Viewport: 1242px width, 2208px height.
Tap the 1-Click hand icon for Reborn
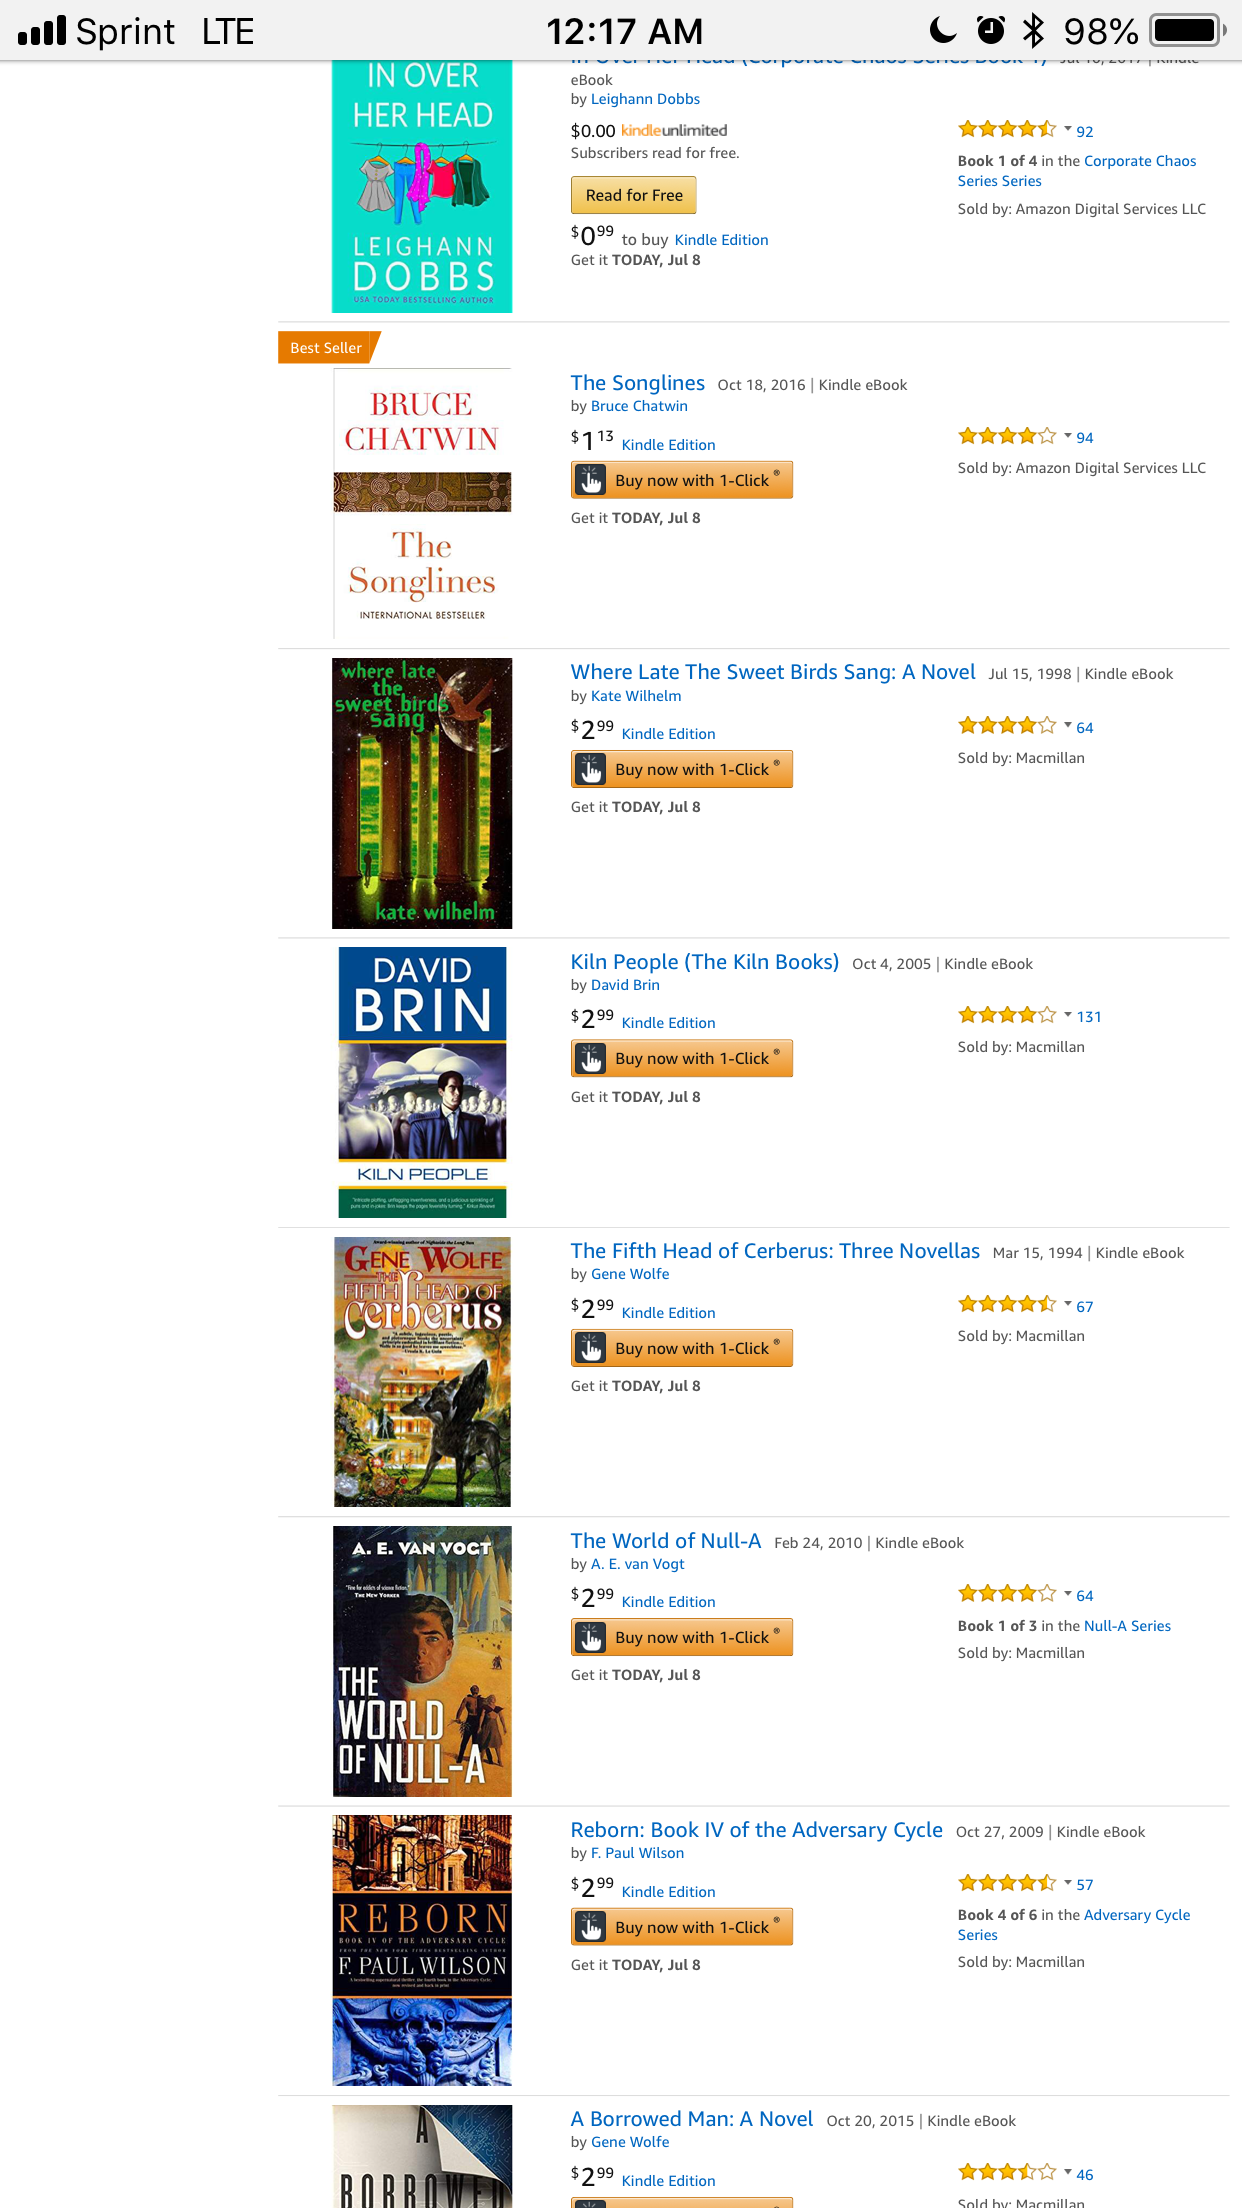[591, 1927]
